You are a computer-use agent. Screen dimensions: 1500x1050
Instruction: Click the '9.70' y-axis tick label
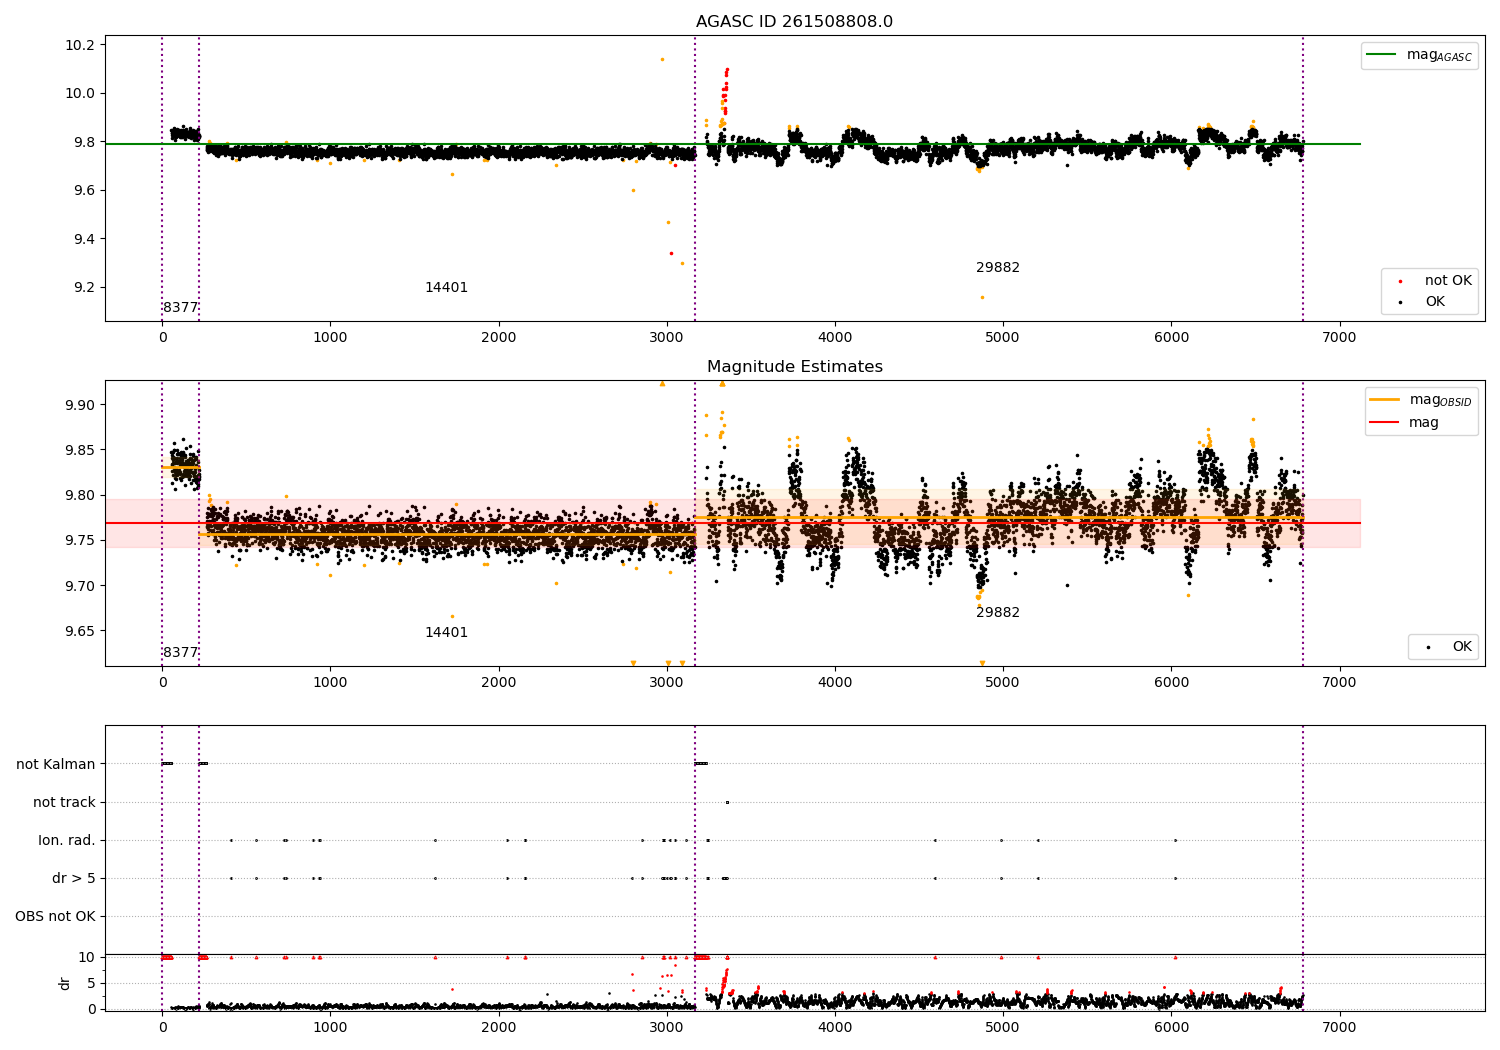(81, 586)
